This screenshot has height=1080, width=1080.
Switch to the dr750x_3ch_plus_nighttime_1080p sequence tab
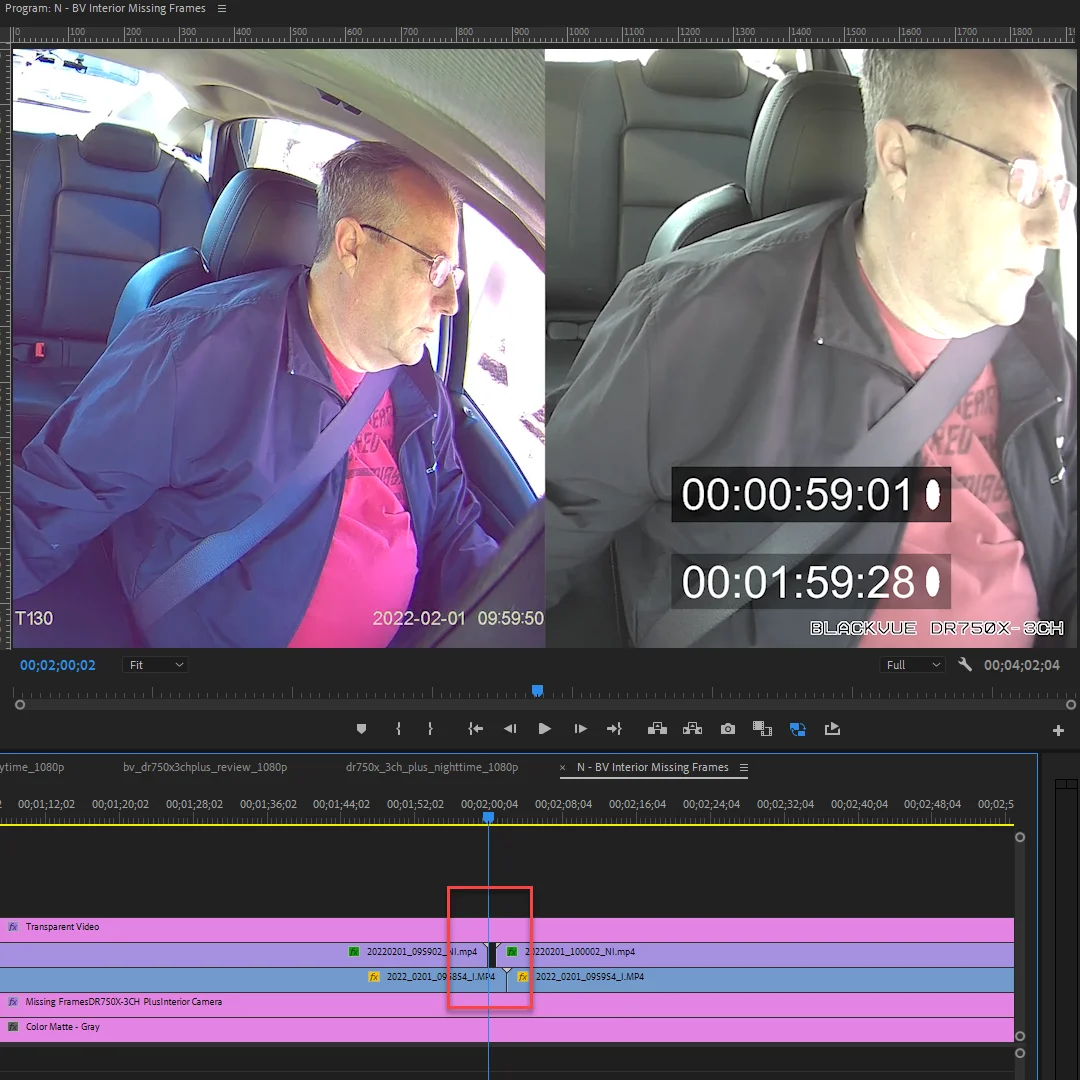[432, 767]
